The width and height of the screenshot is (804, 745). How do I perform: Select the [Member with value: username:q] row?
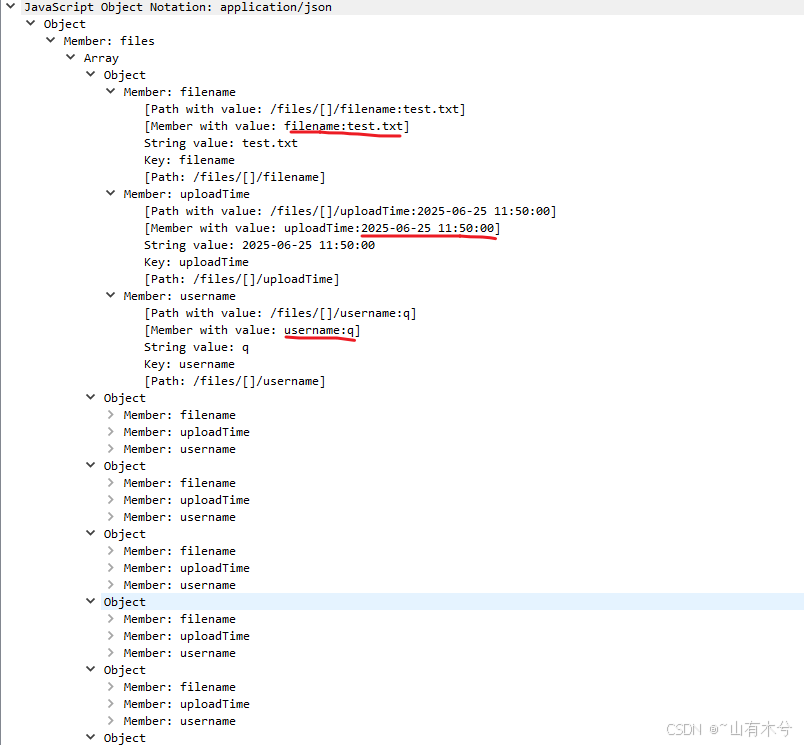(252, 330)
